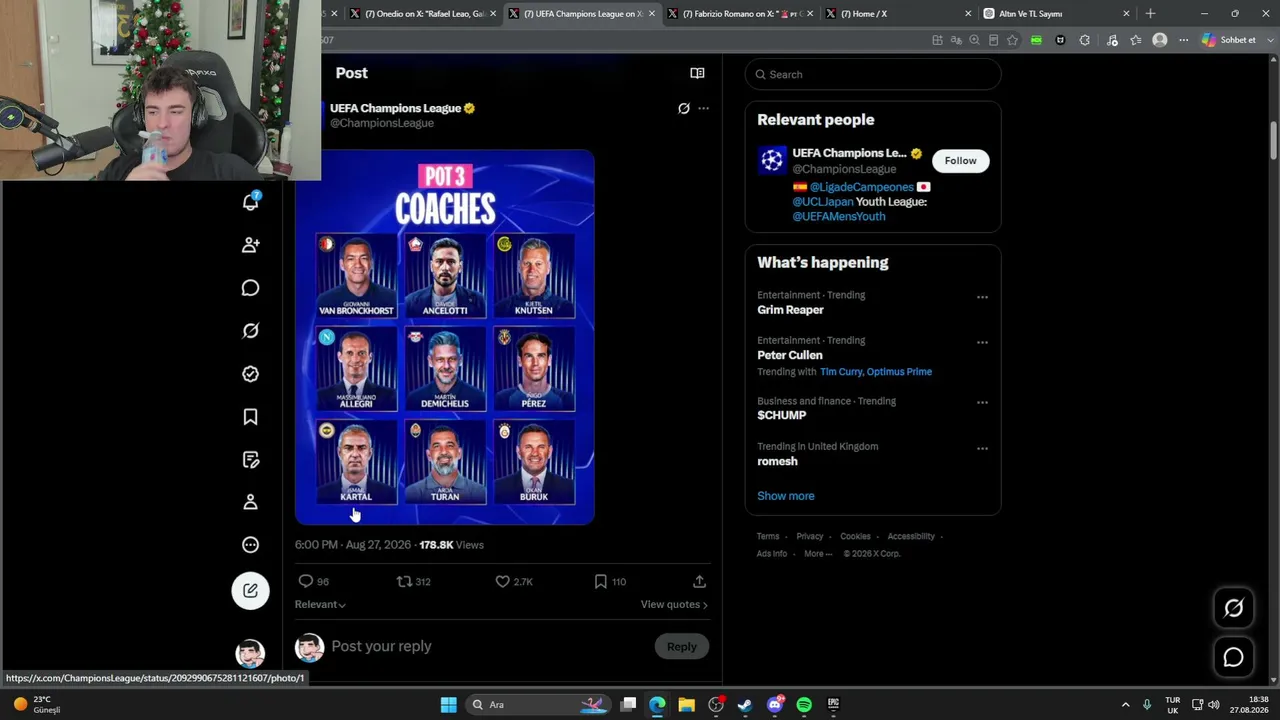The image size is (1280, 720).
Task: Click Grok icon on the Champions League post
Action: (684, 108)
